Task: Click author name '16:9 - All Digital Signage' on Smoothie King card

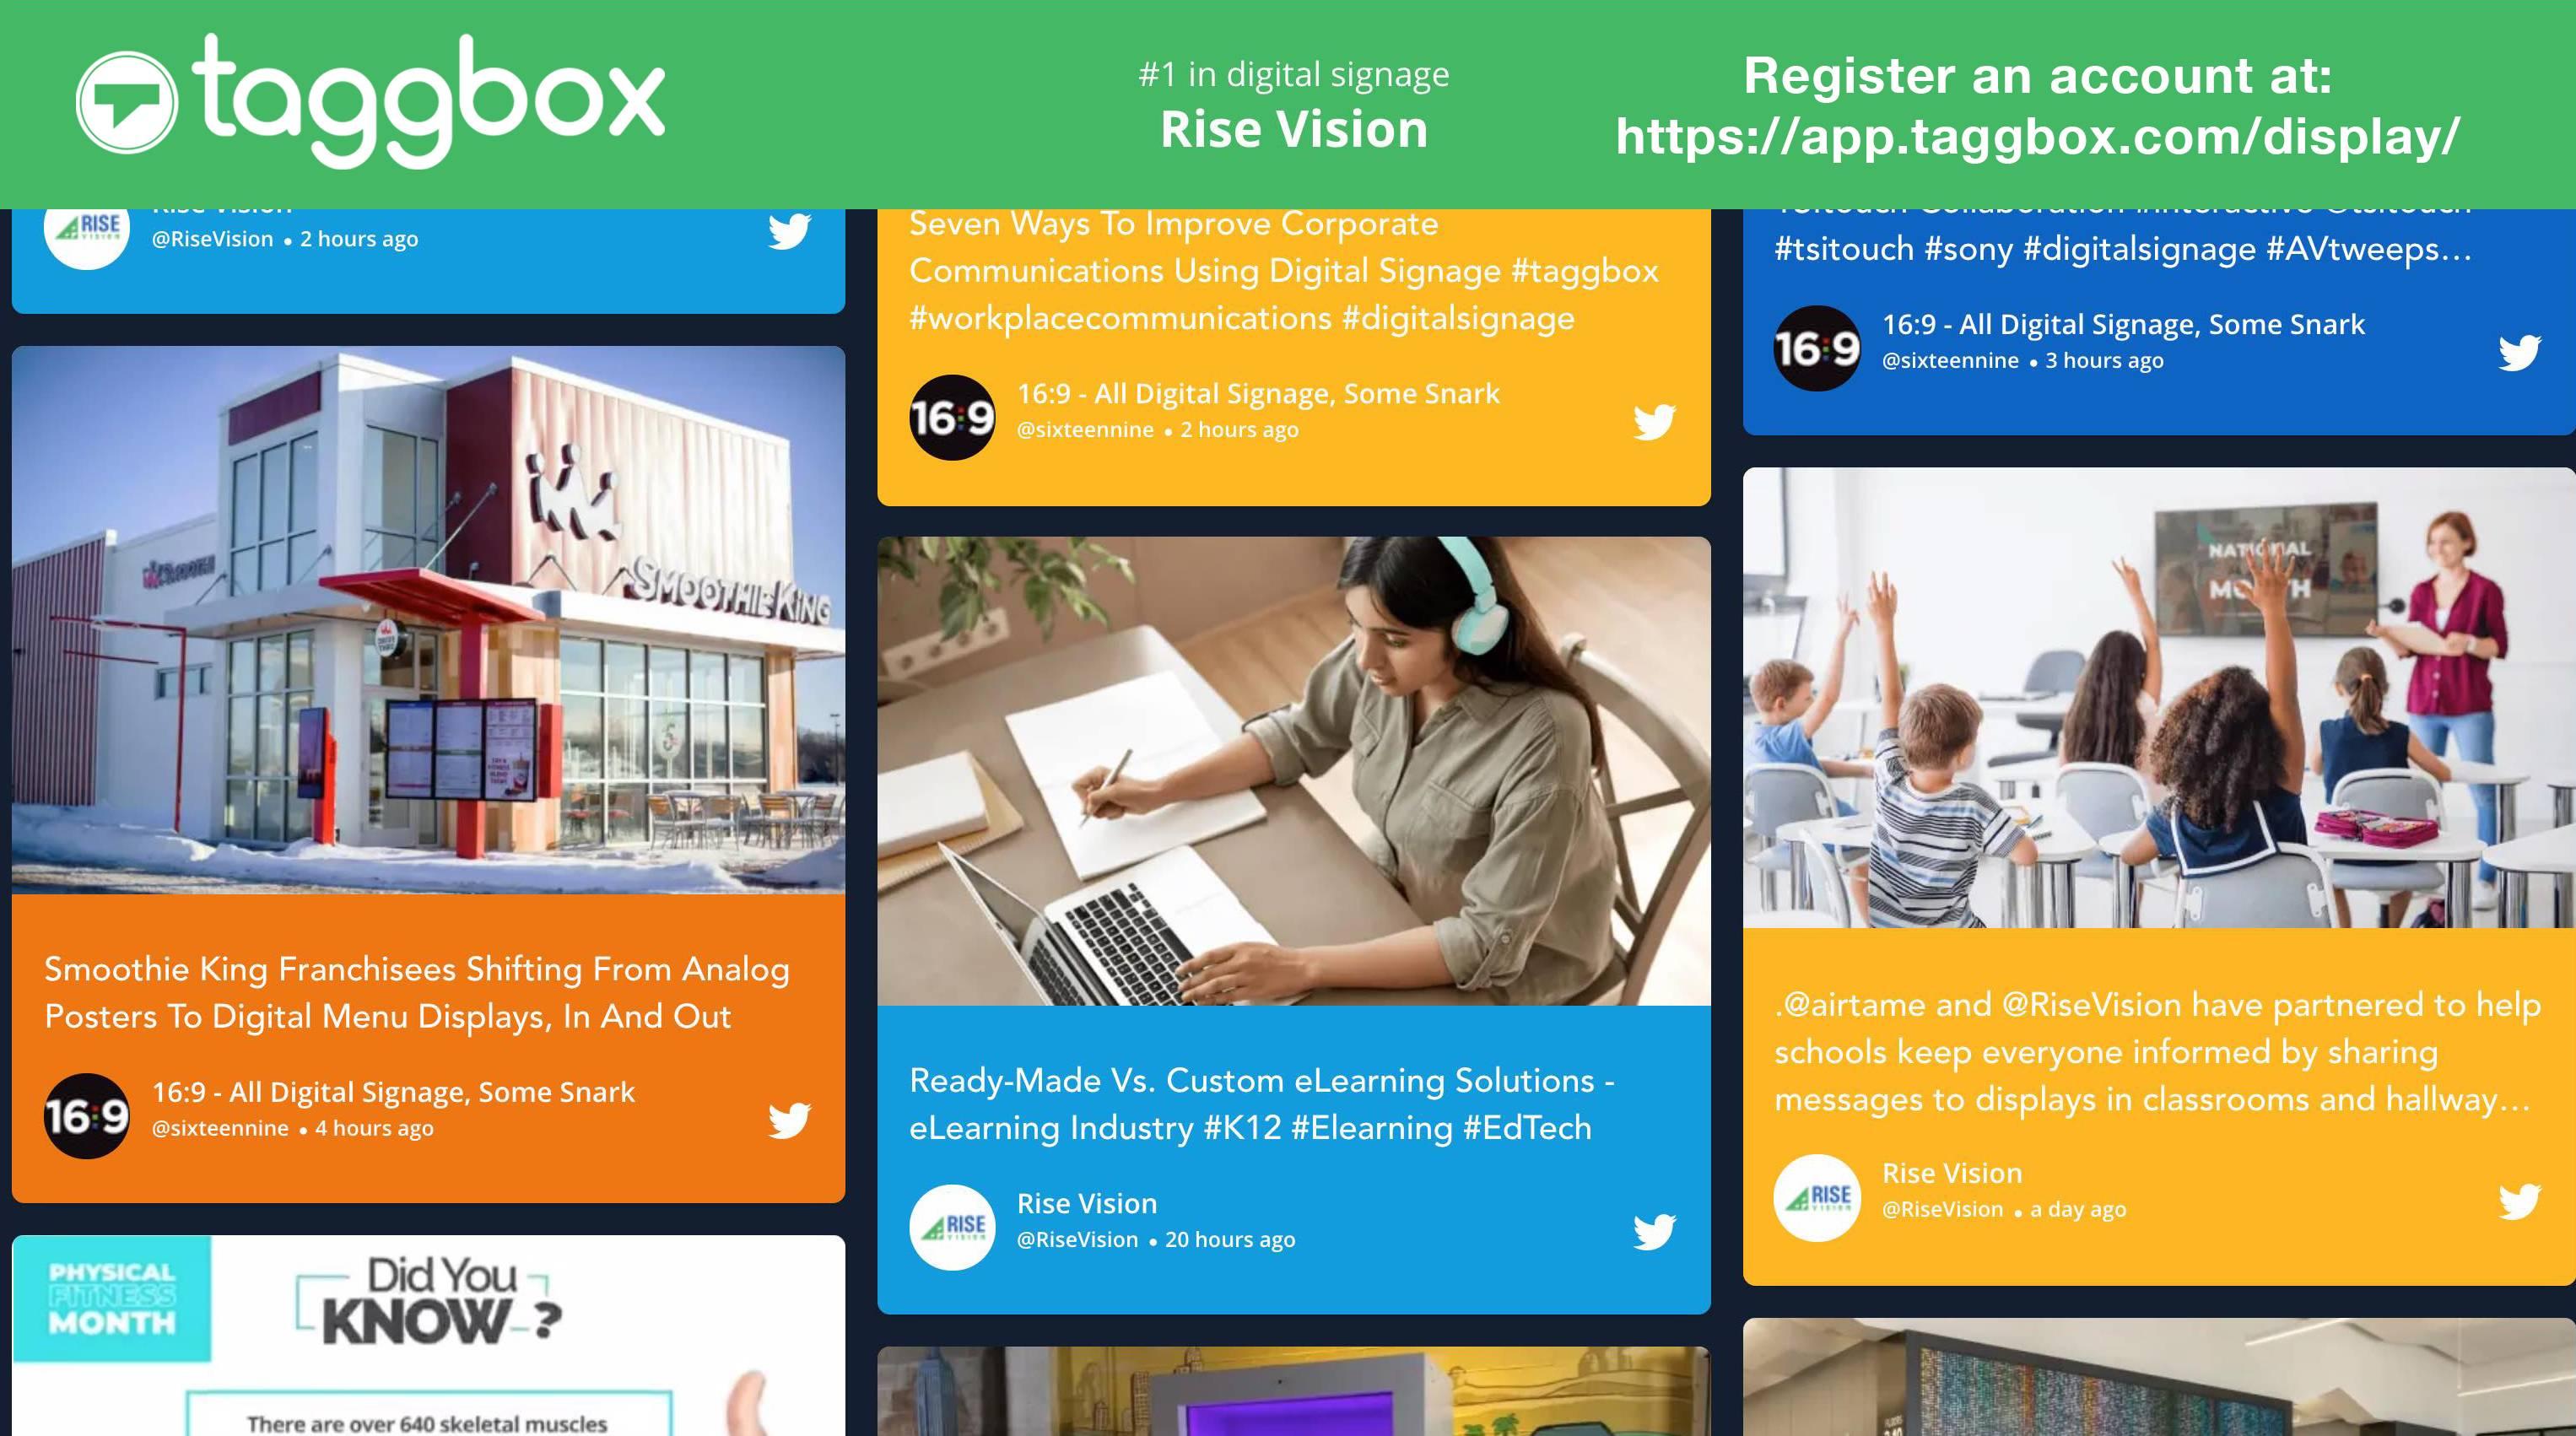Action: 393,1091
